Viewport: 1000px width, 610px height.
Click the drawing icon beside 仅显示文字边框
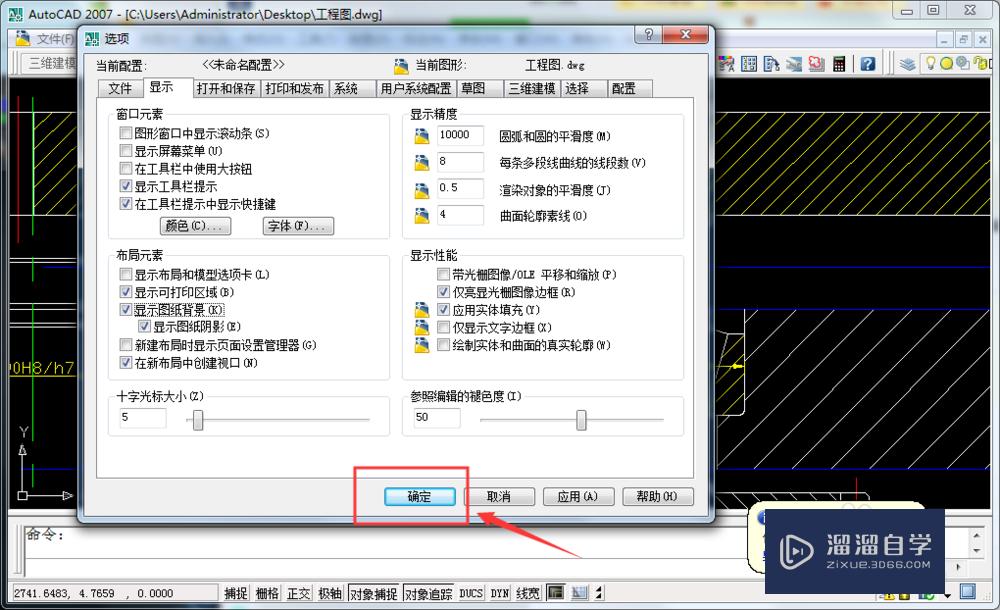tap(422, 328)
